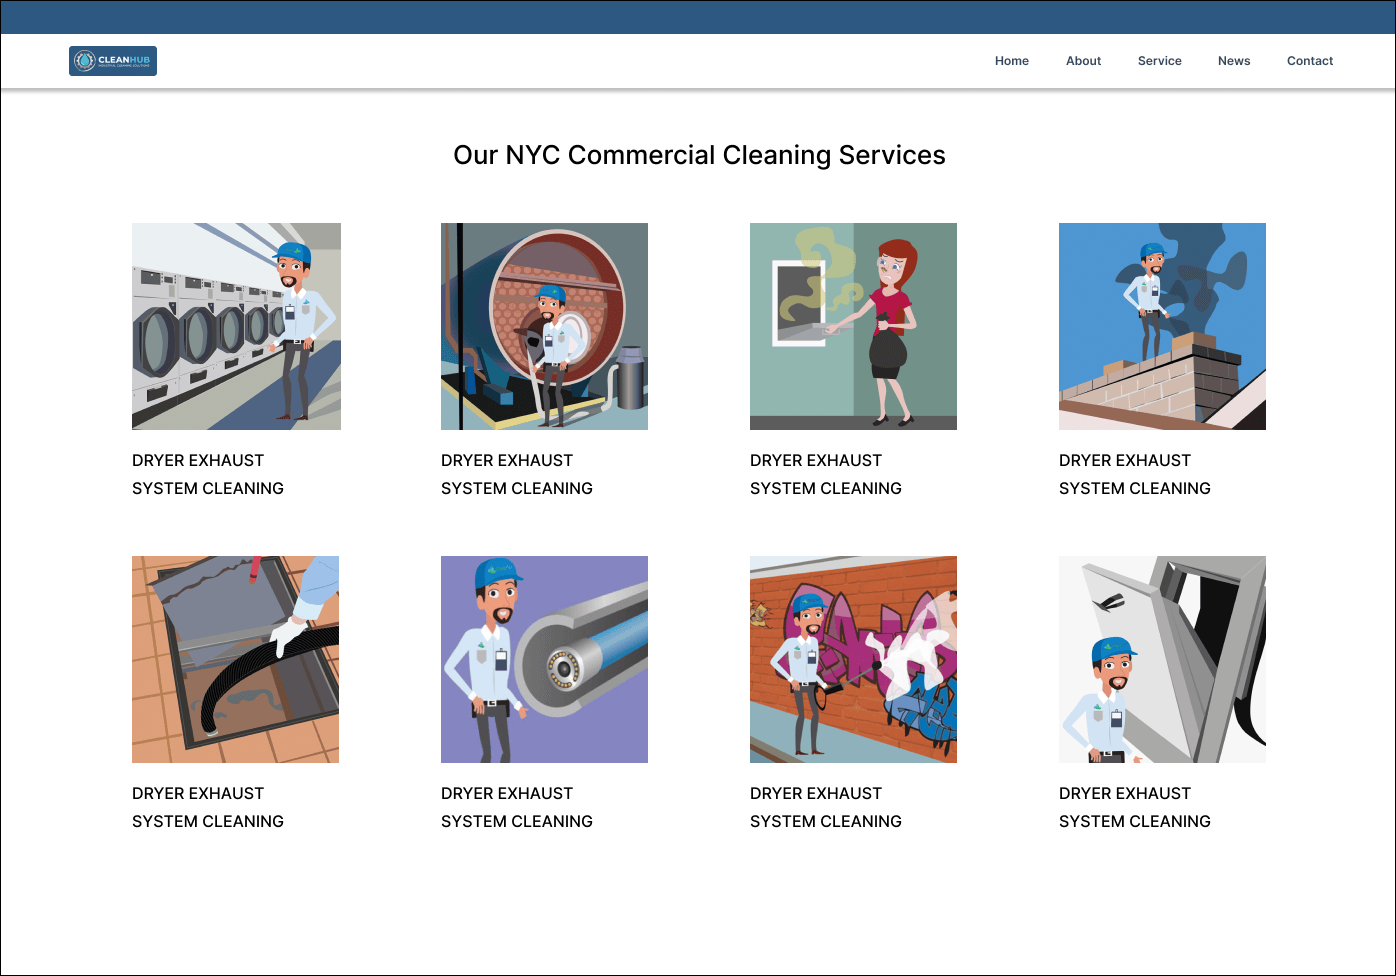
Task: Click the CleanHub logo
Action: pyautogui.click(x=113, y=61)
